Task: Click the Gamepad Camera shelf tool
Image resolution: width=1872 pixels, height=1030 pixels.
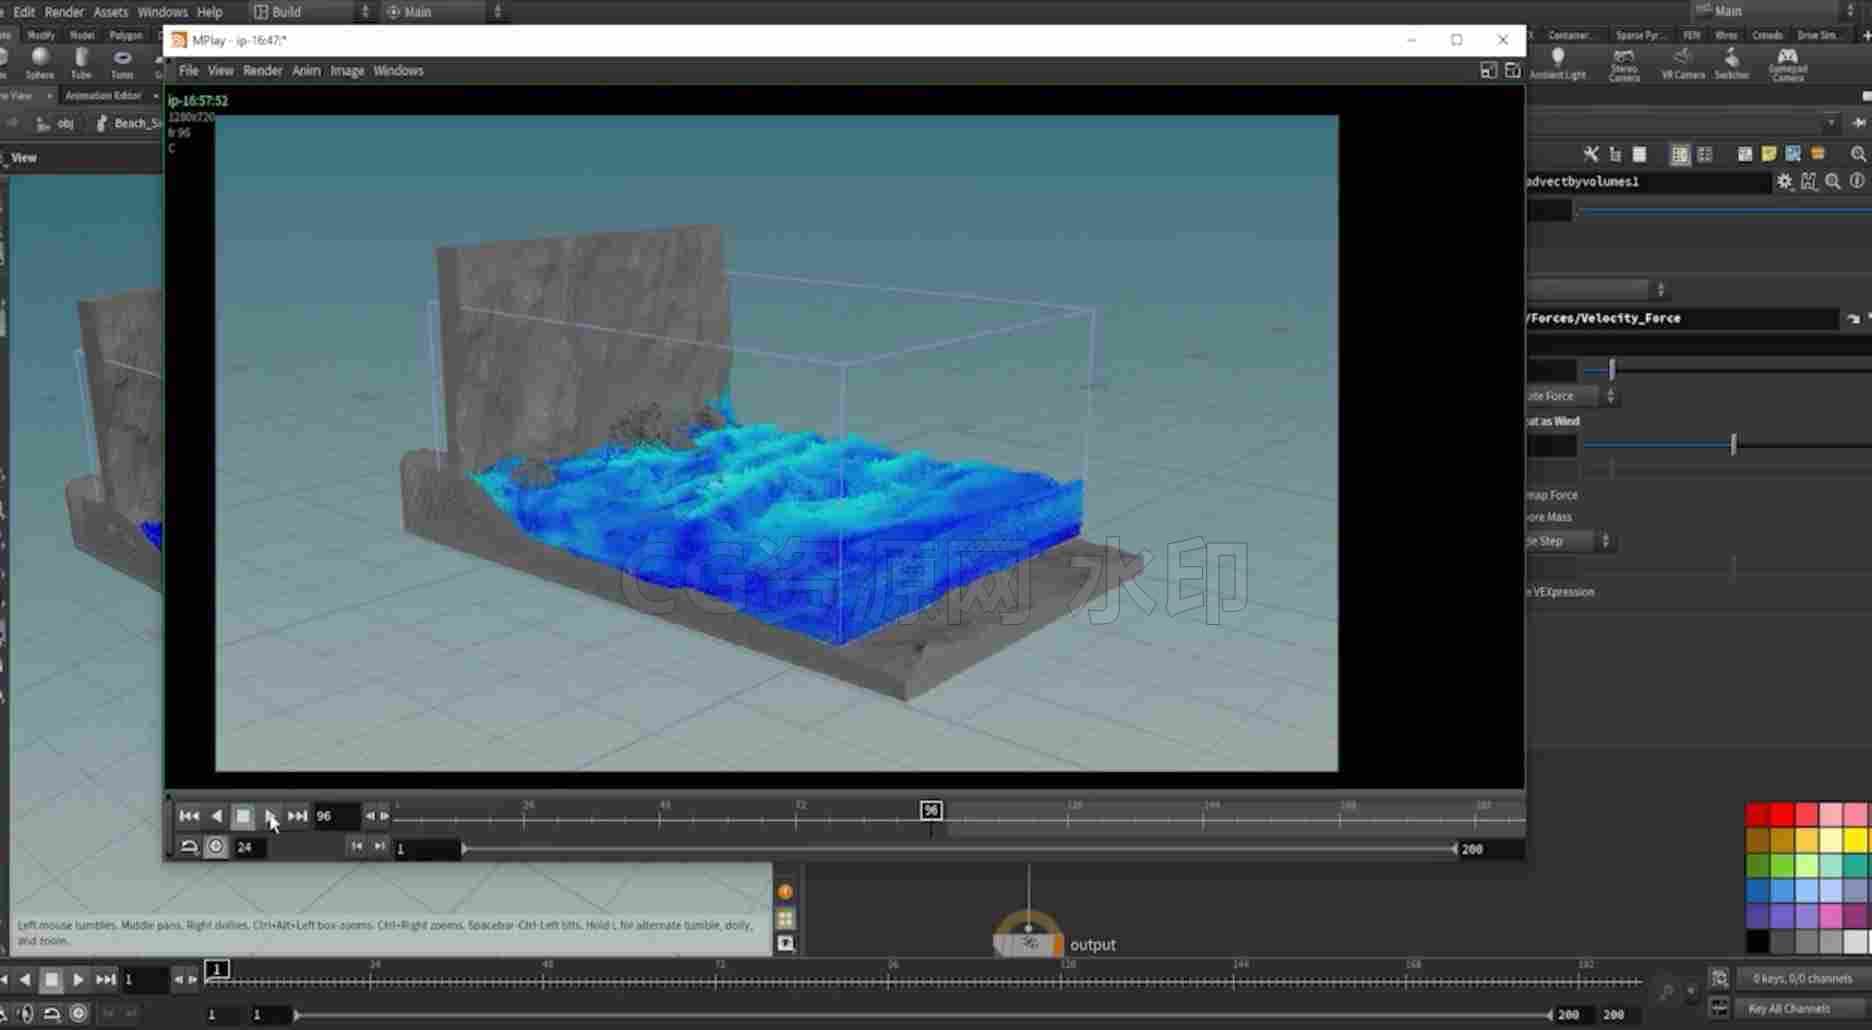Action: (1787, 63)
